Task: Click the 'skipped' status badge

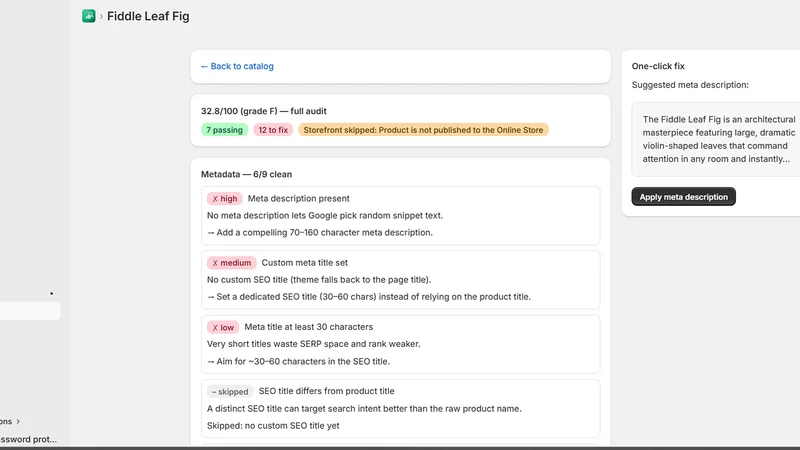Action: coord(230,392)
